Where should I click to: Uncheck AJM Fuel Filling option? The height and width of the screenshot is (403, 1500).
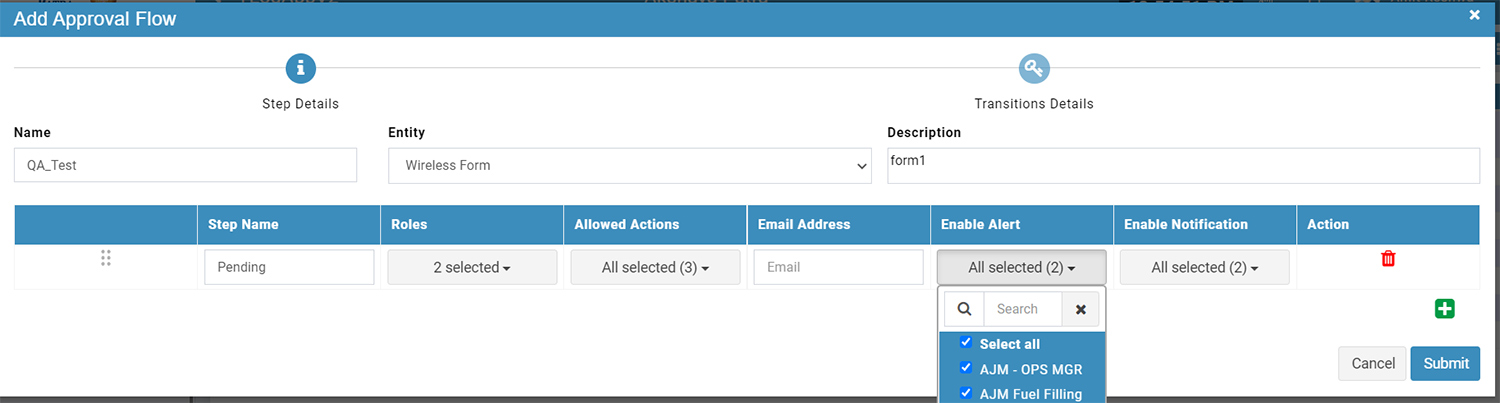[x=966, y=393]
